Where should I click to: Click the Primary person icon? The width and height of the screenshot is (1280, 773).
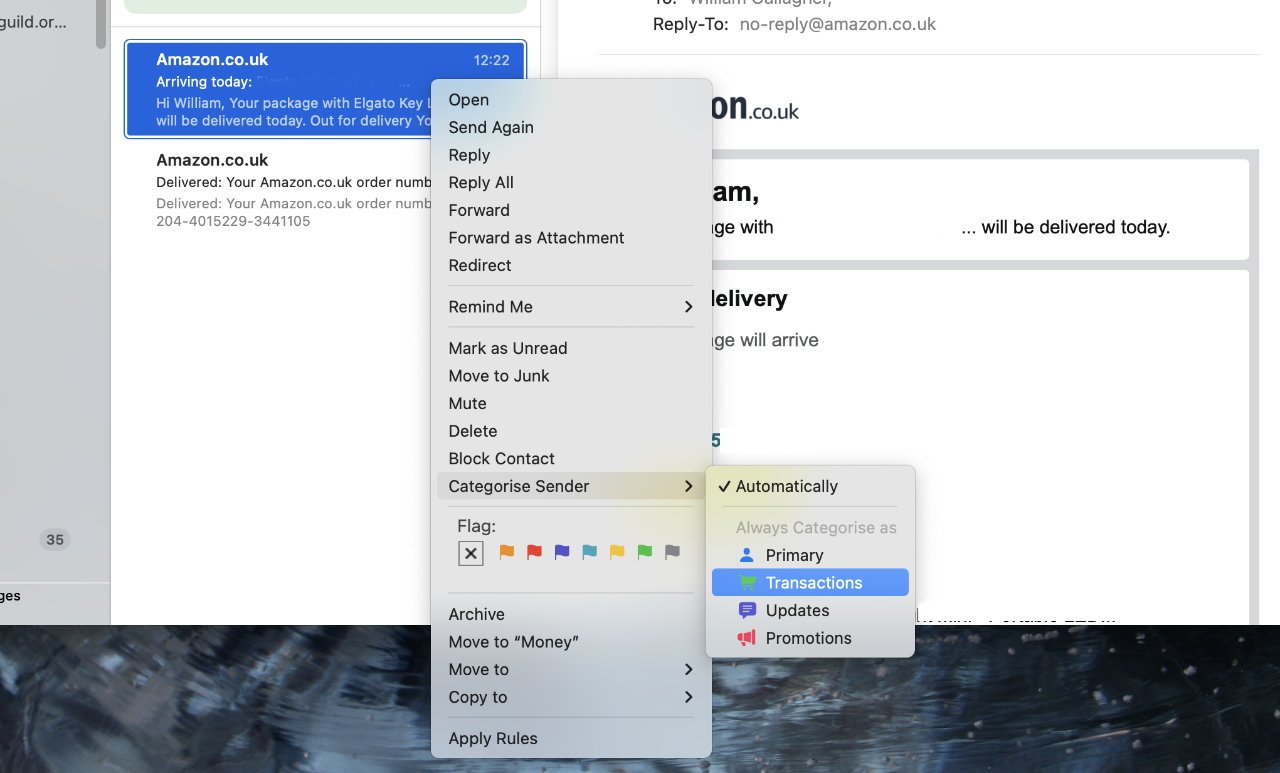[746, 555]
